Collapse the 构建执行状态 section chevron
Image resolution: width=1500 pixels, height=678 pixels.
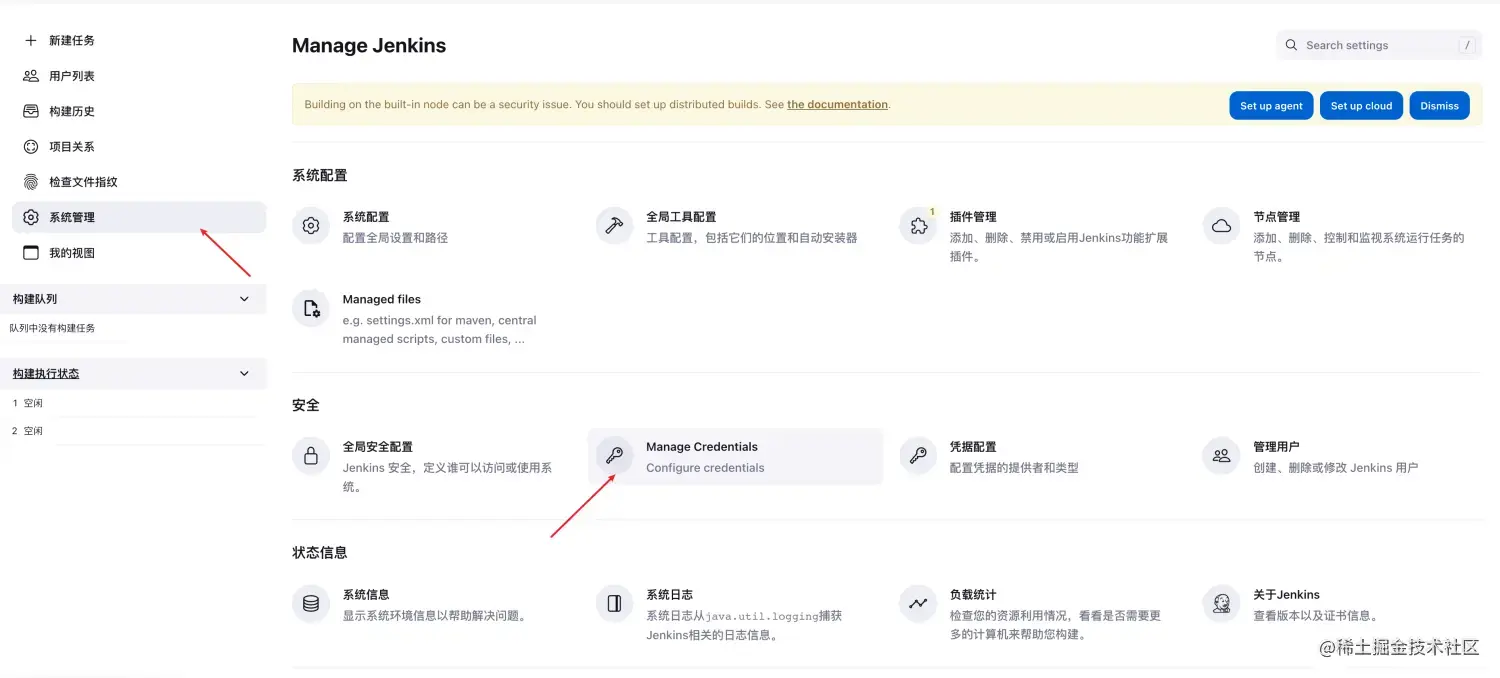[245, 373]
